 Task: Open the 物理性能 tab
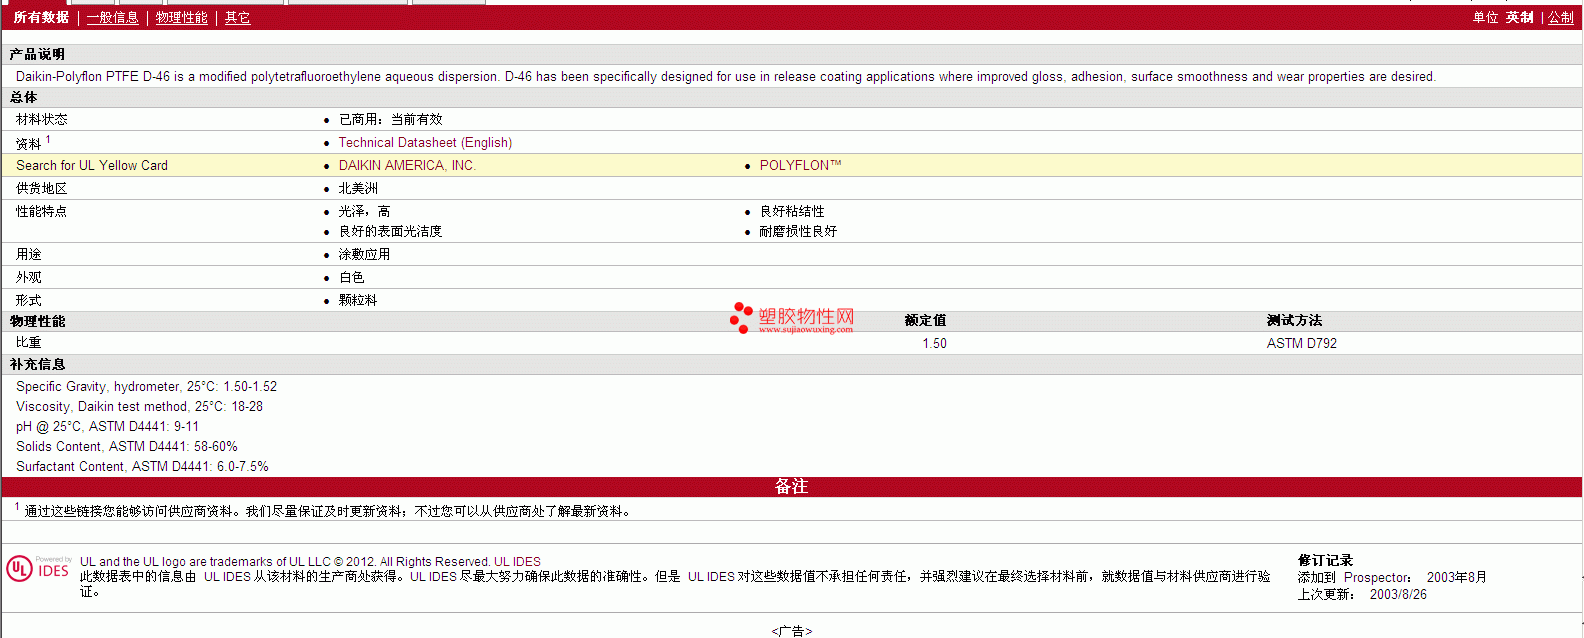pos(182,18)
